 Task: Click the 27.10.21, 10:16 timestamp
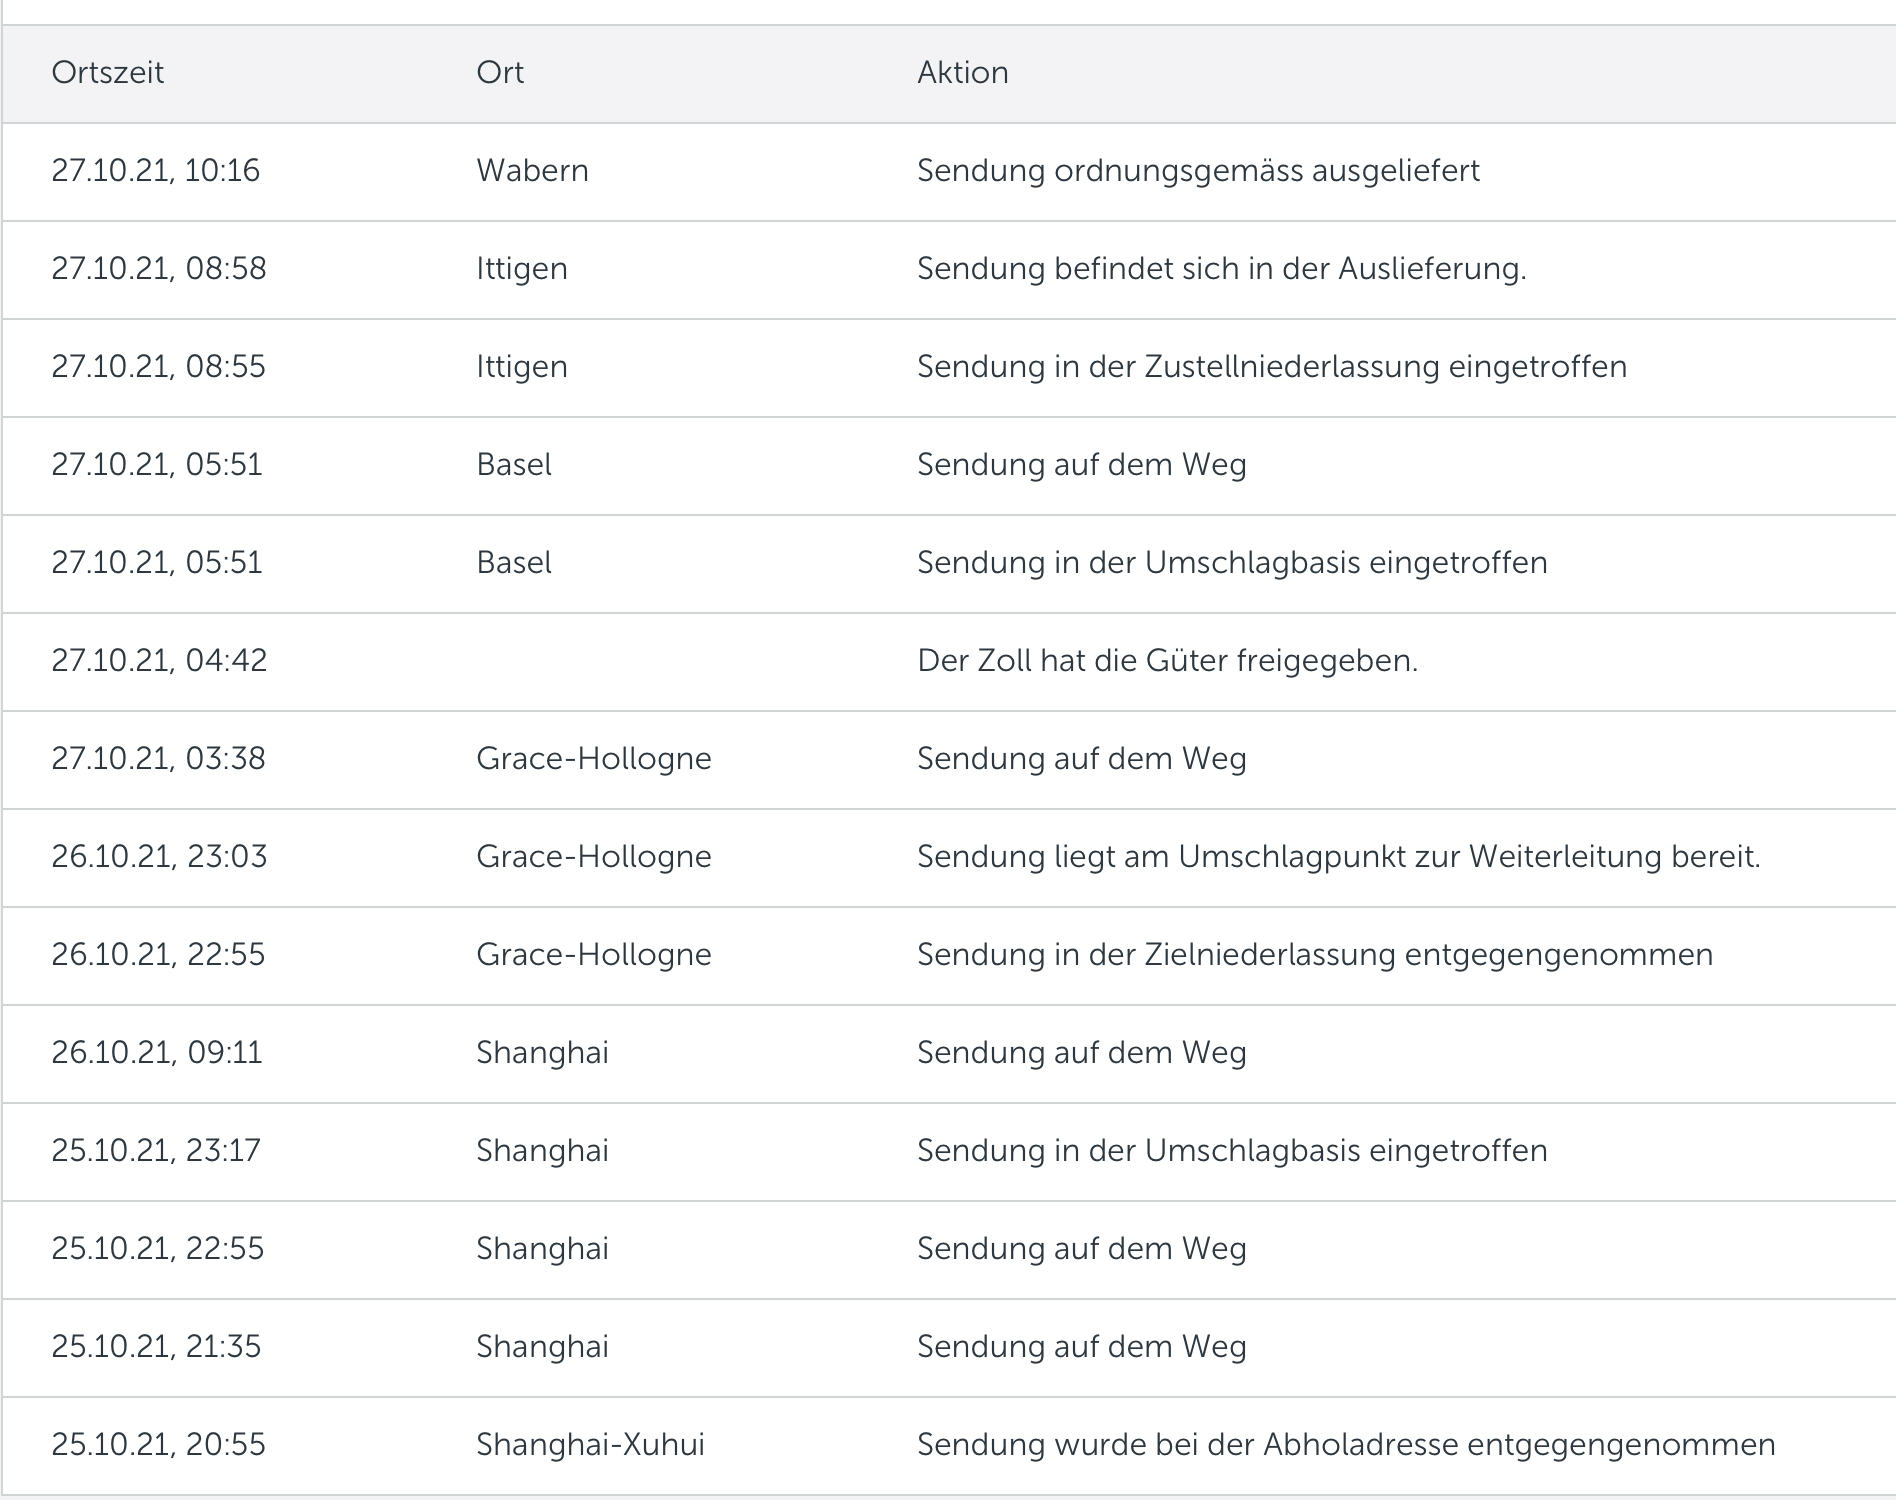[156, 171]
